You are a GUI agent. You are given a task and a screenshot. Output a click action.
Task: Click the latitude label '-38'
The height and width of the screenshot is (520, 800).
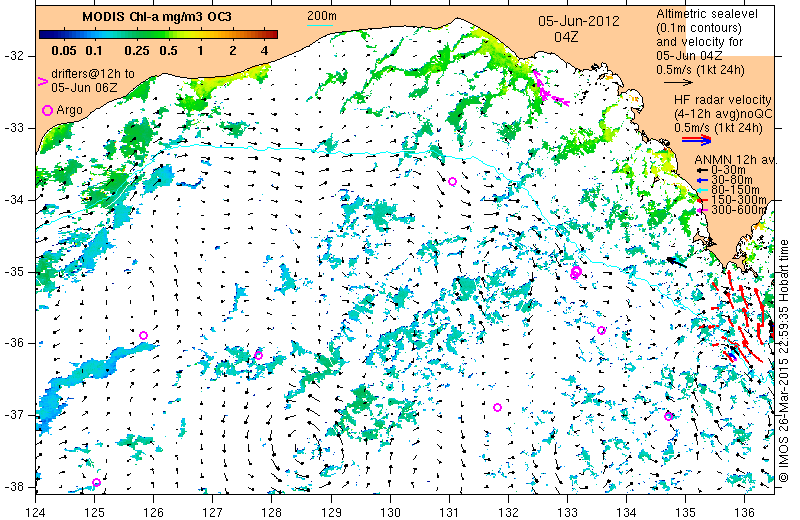pos(13,487)
